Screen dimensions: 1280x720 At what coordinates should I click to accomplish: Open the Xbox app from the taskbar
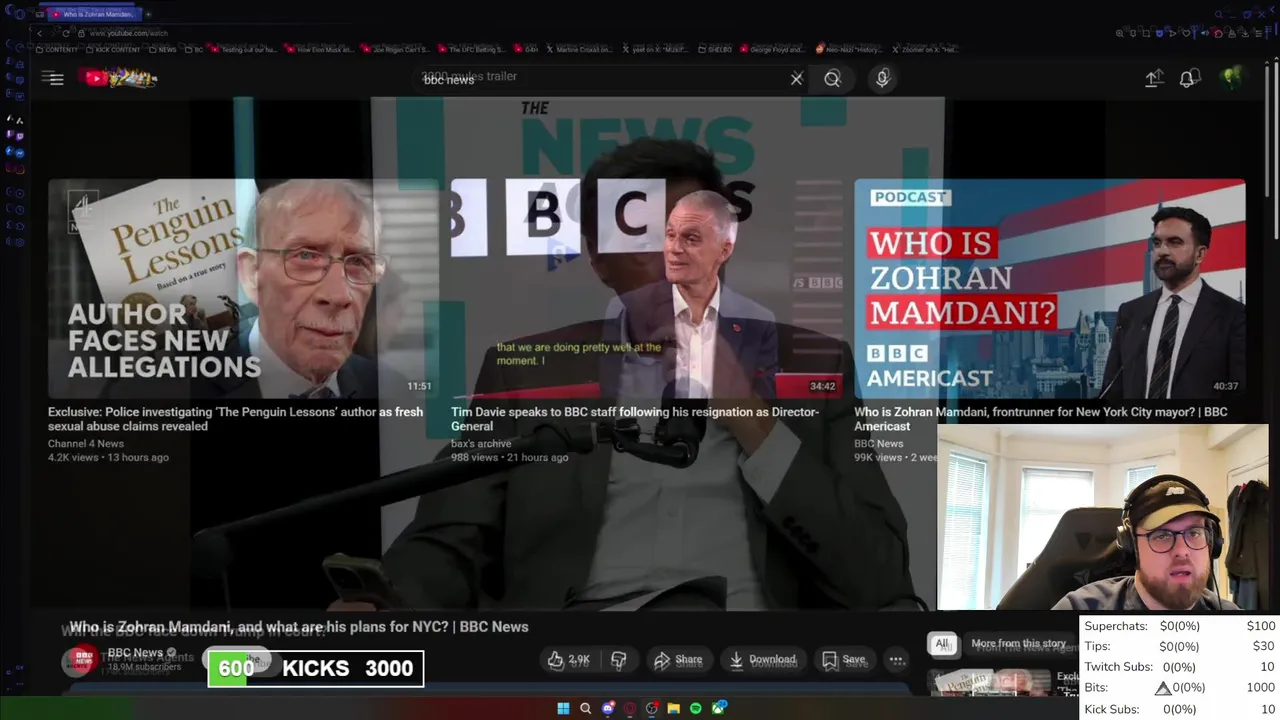click(x=719, y=708)
